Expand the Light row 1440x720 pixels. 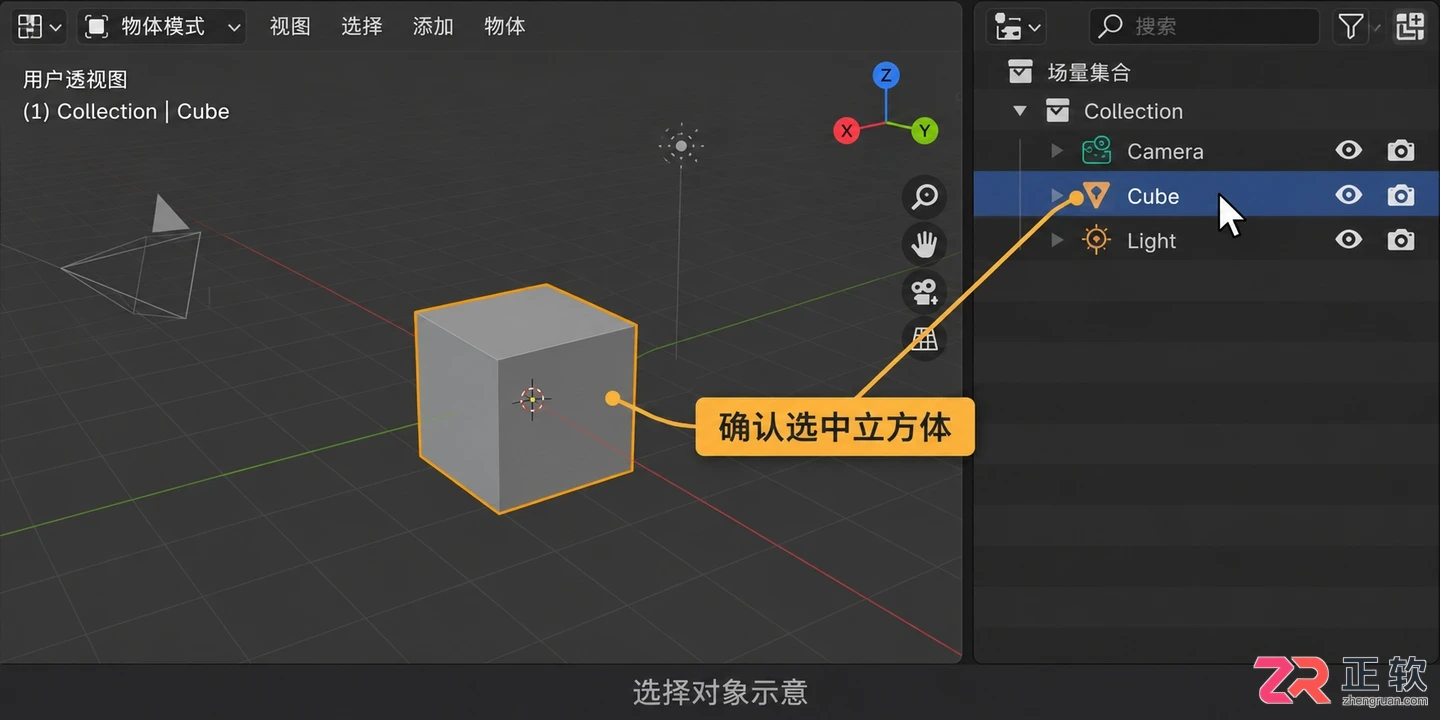point(1057,240)
